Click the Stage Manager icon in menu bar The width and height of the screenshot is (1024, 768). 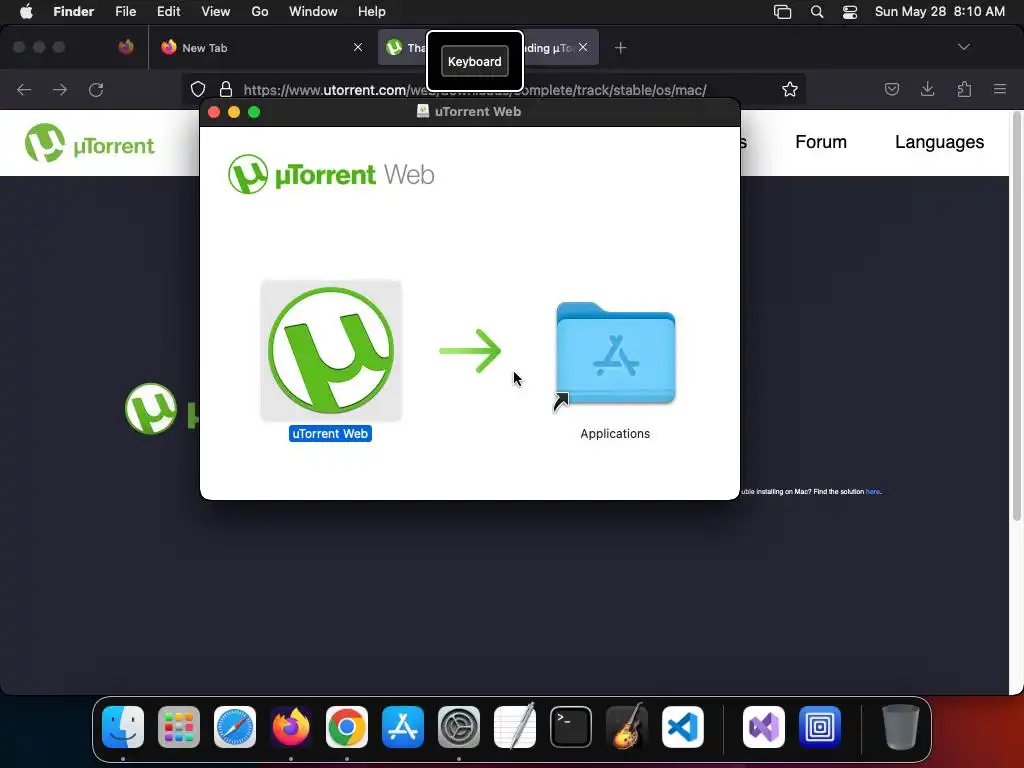click(x=782, y=12)
